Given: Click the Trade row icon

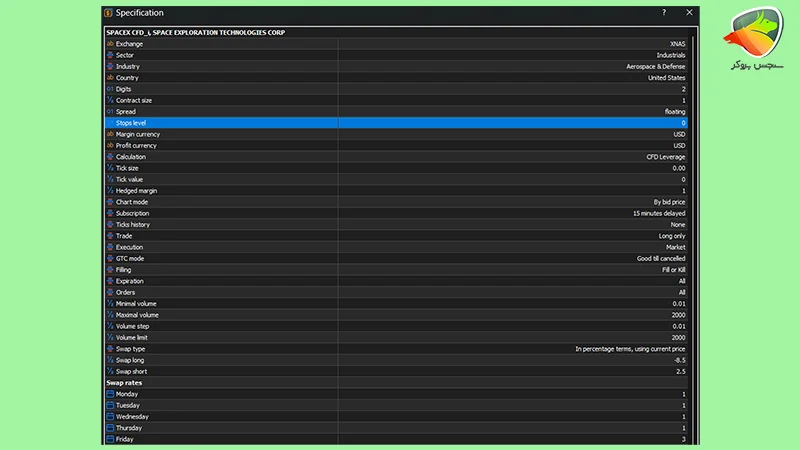Looking at the screenshot, I should coord(110,236).
